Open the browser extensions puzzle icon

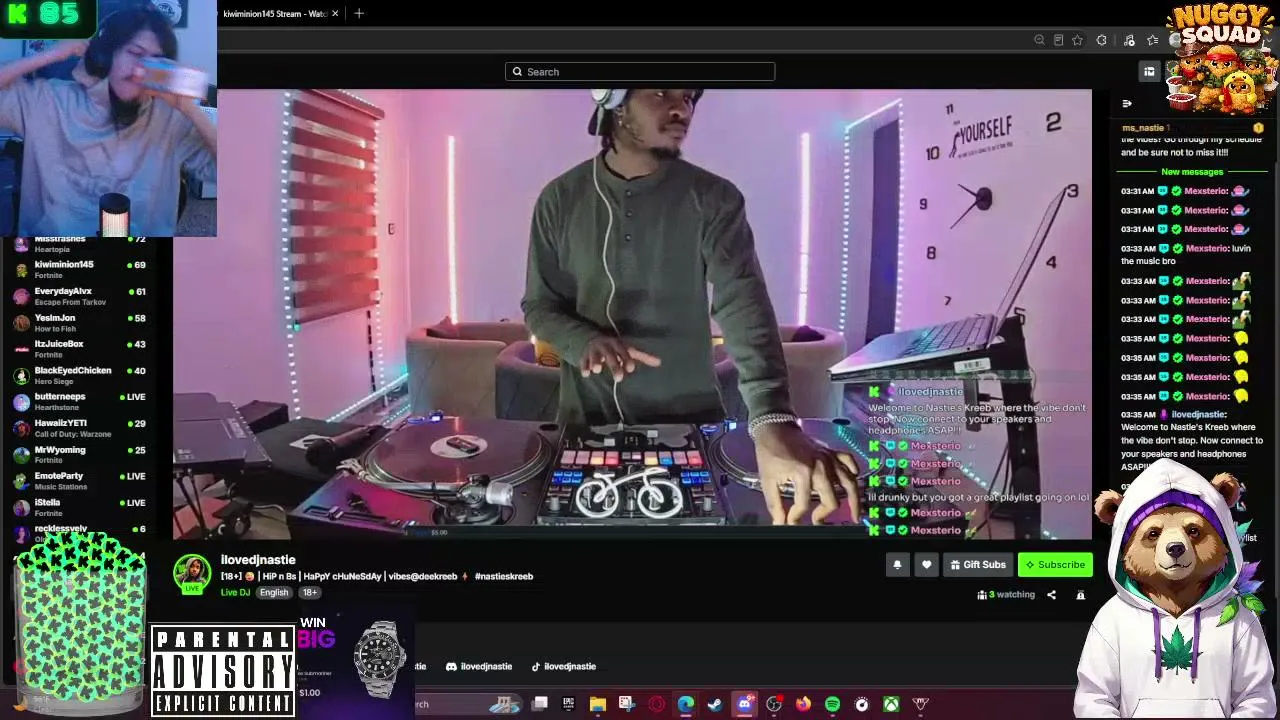[1102, 40]
